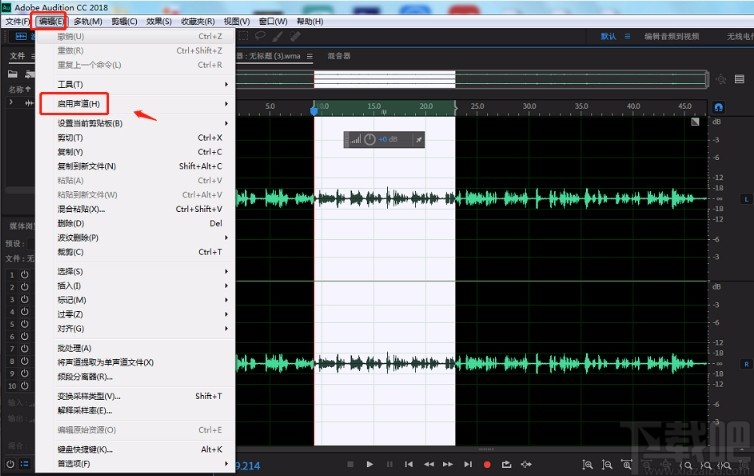Expand the 选择(S) submenu
This screenshot has width=754, height=476.
pos(136,271)
